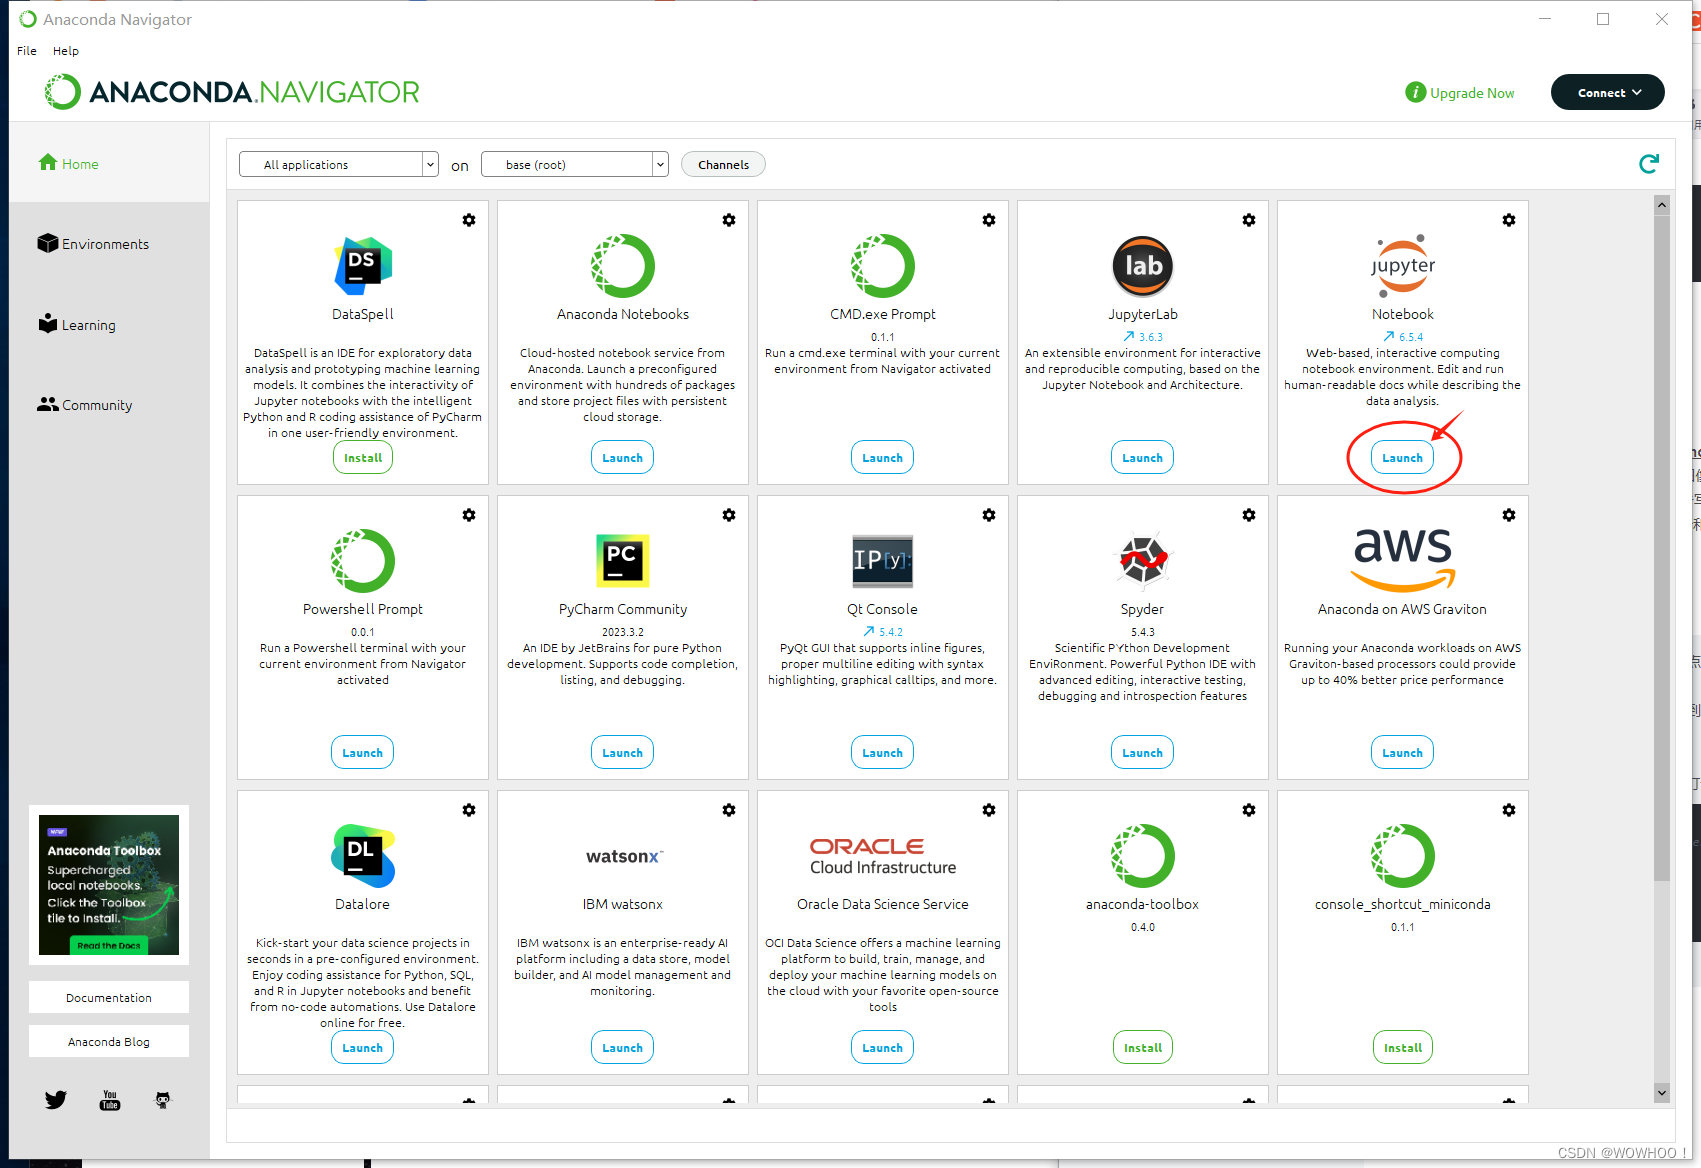Image resolution: width=1701 pixels, height=1168 pixels.
Task: Open settings gear on Jupyter Notebook tile
Action: click(1509, 220)
